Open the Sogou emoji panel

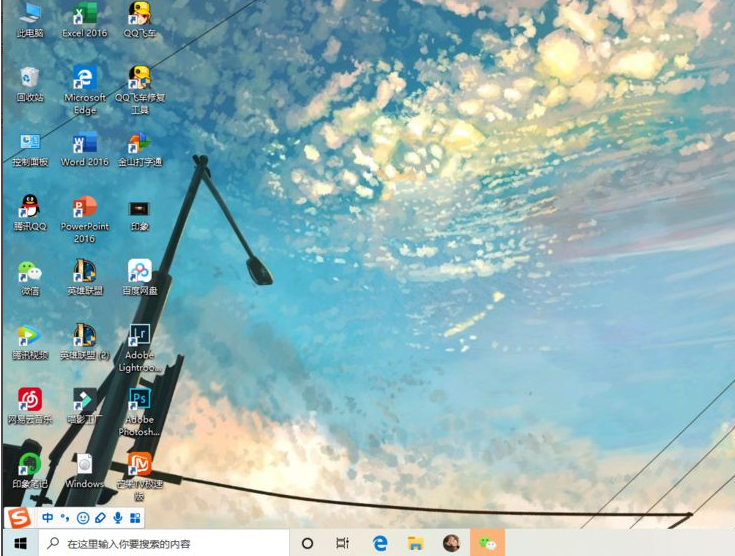[x=83, y=518]
